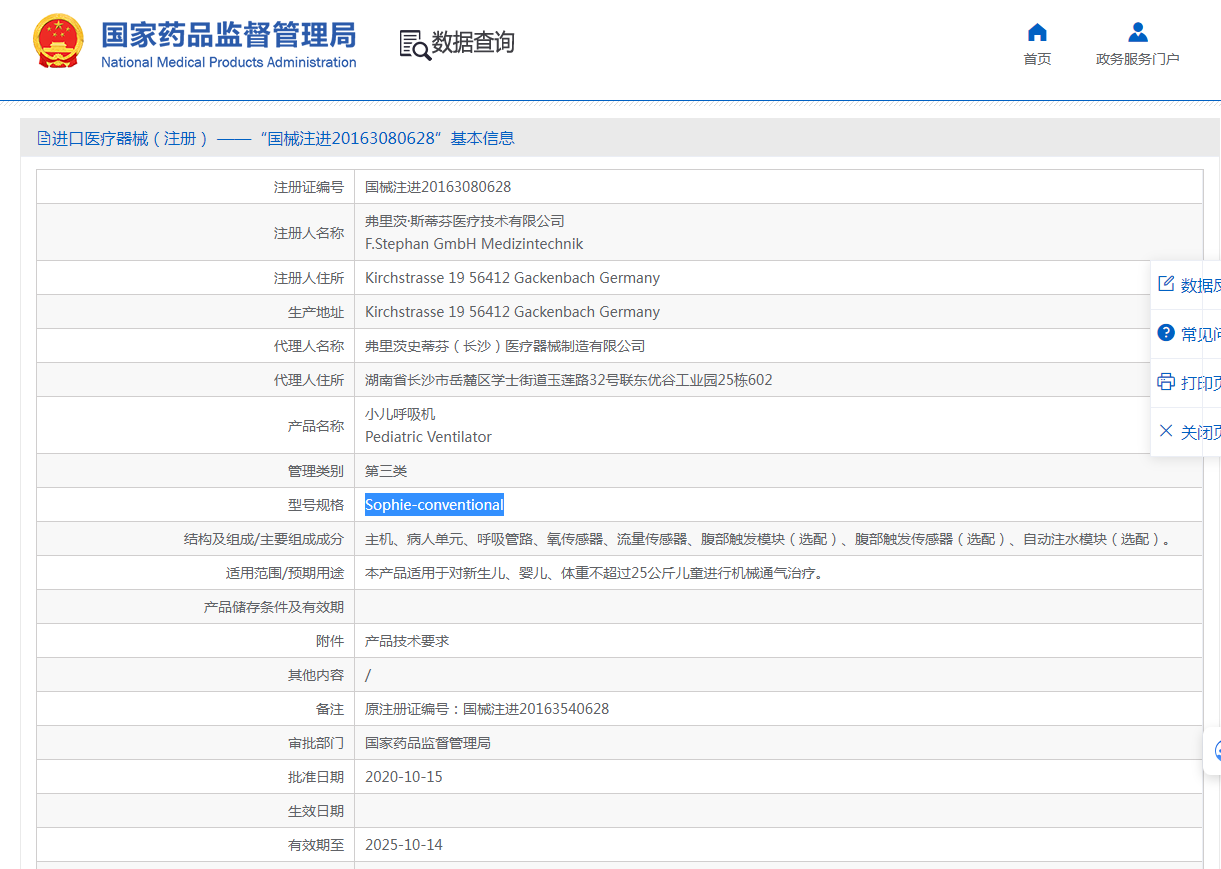1221x869 pixels.
Task: Click expiry date 2025-10-14
Action: click(x=404, y=845)
